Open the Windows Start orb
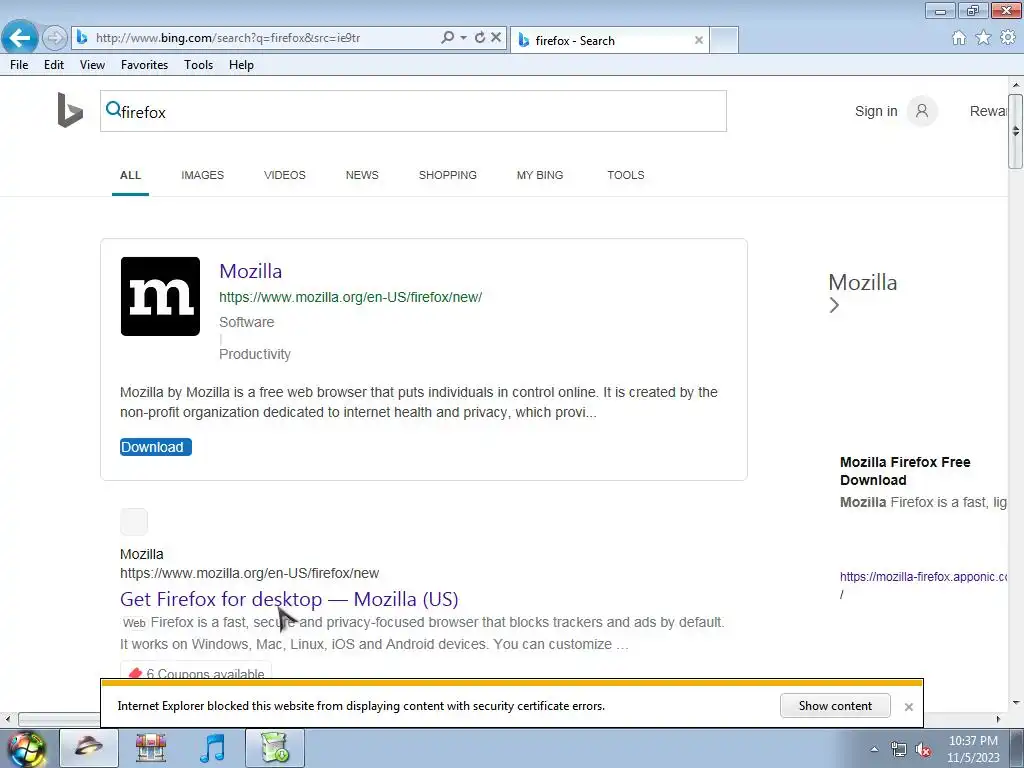Viewport: 1024px width, 768px height. click(x=25, y=748)
